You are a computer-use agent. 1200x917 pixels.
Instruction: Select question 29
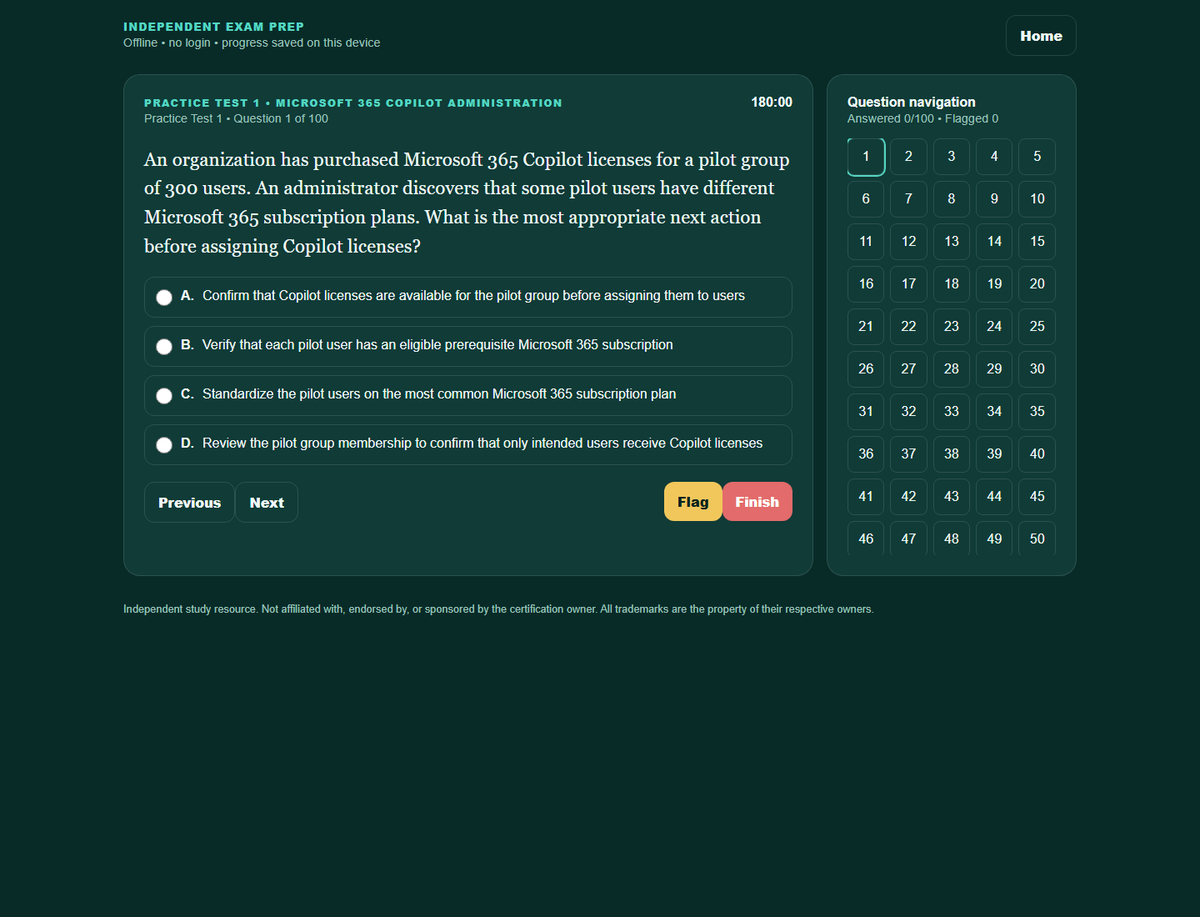click(x=994, y=368)
